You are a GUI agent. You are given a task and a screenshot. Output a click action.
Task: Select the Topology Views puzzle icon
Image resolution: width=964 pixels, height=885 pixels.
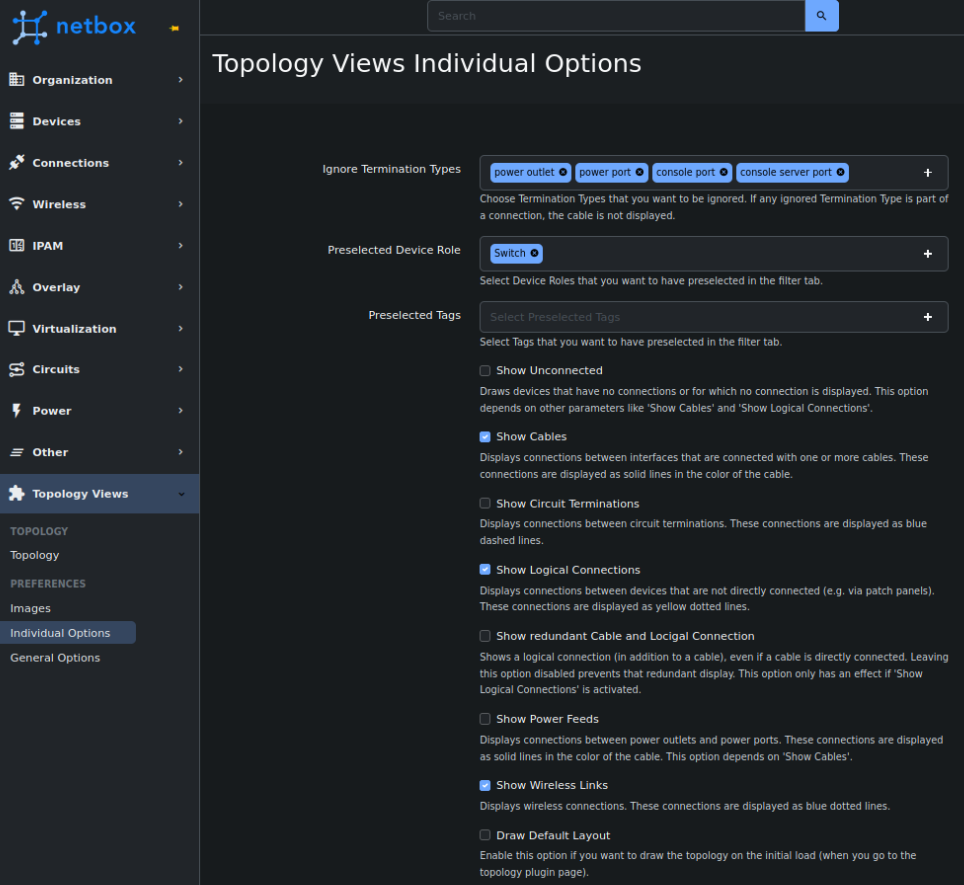tap(15, 493)
